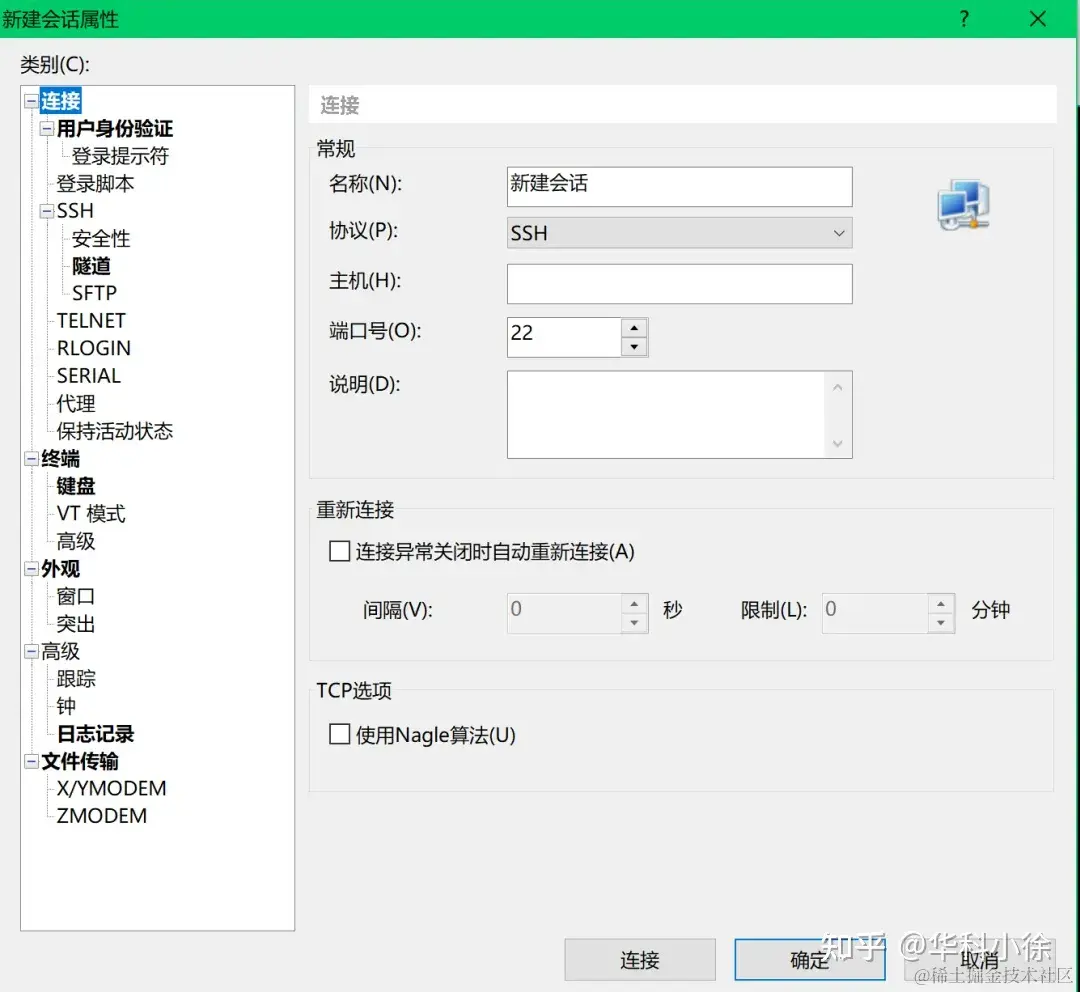Click the session computer icon

[963, 205]
